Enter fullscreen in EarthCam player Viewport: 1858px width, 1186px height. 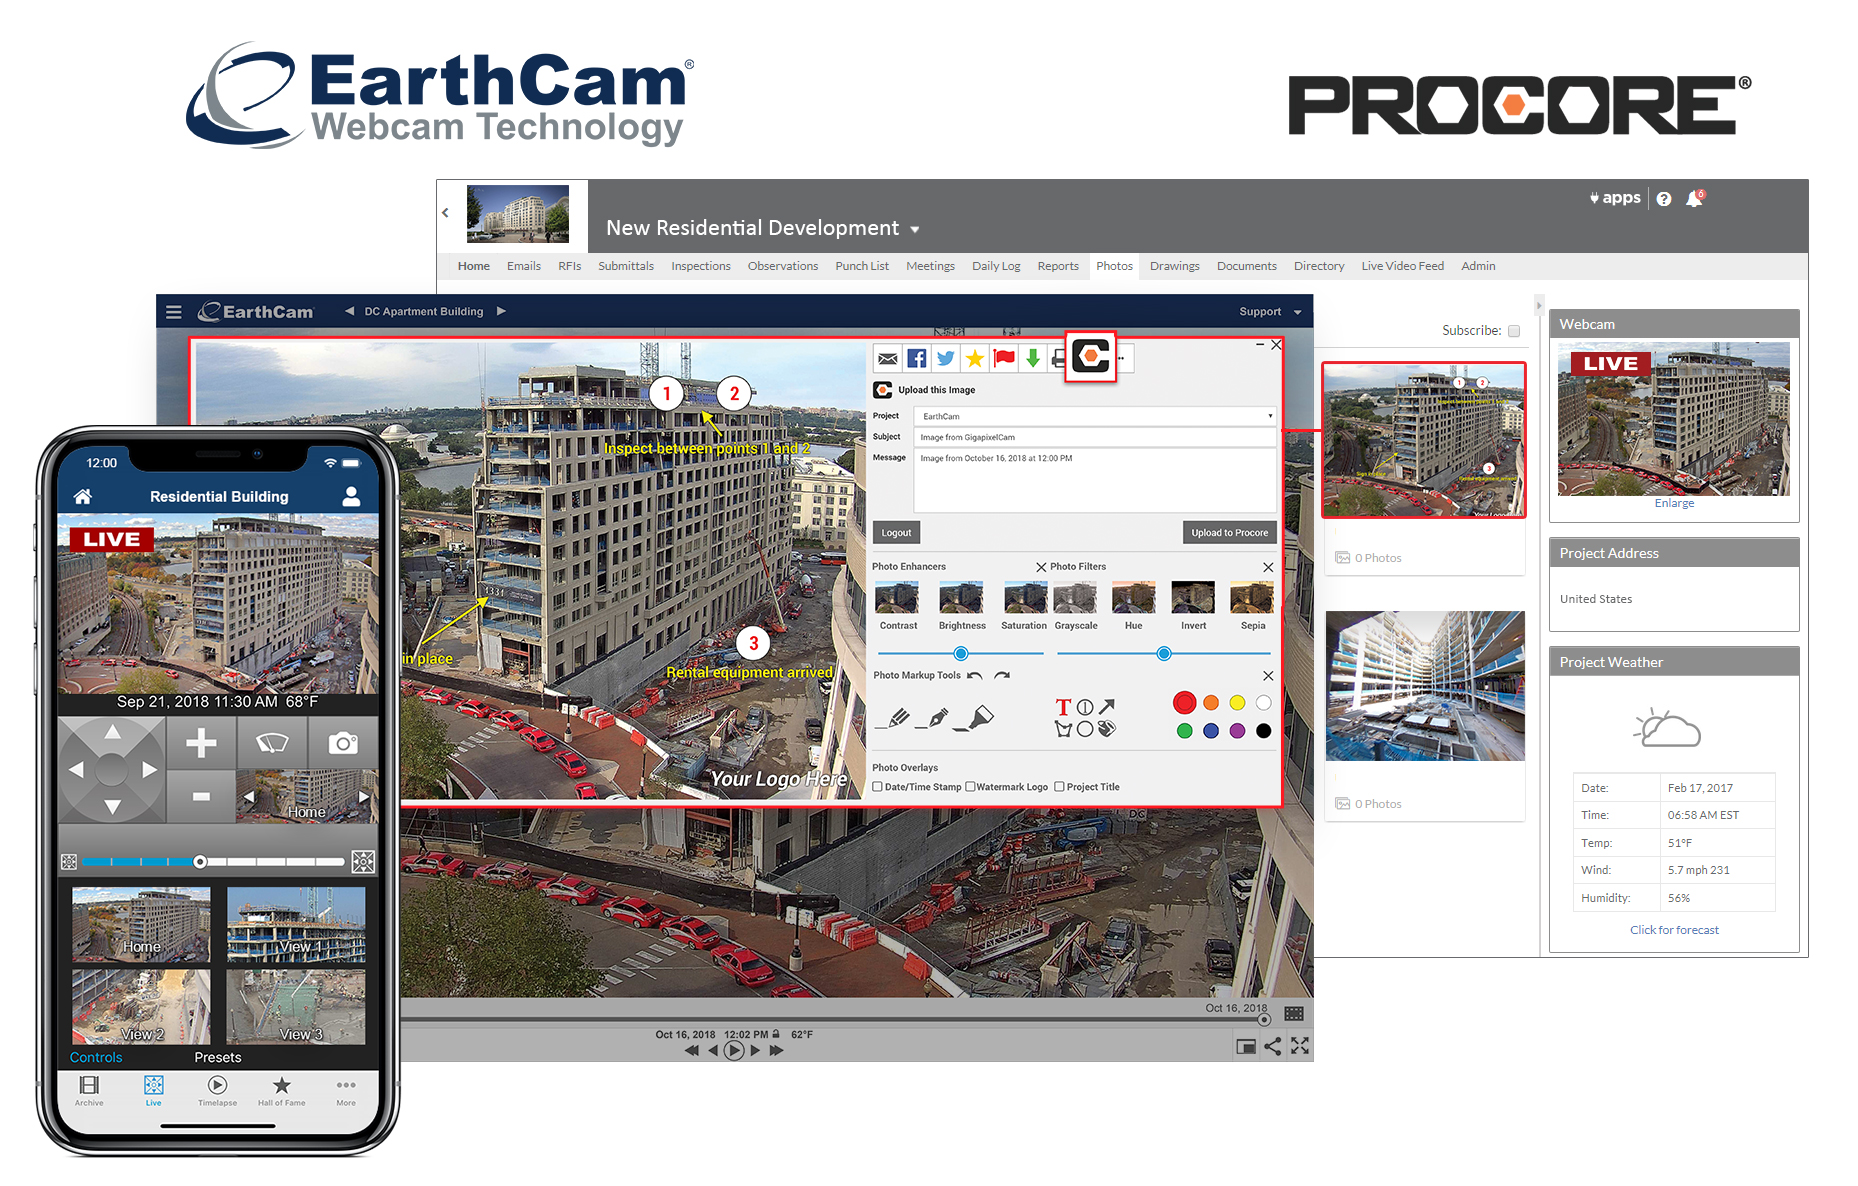pos(1300,1046)
